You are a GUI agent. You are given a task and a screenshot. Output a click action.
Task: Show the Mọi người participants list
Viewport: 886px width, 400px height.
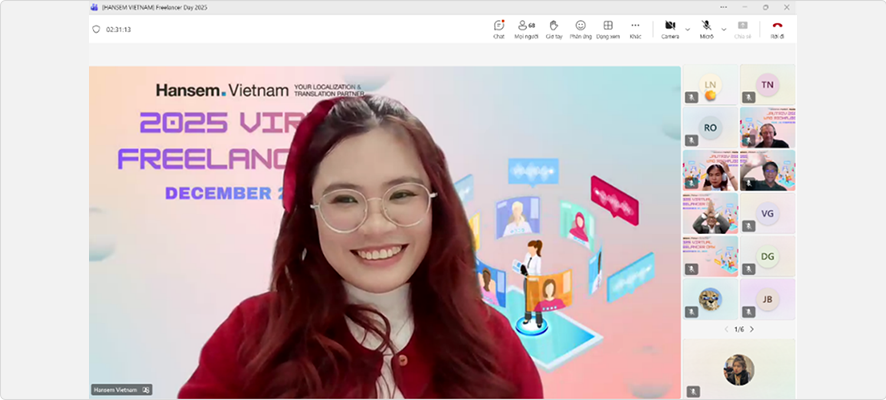click(525, 28)
